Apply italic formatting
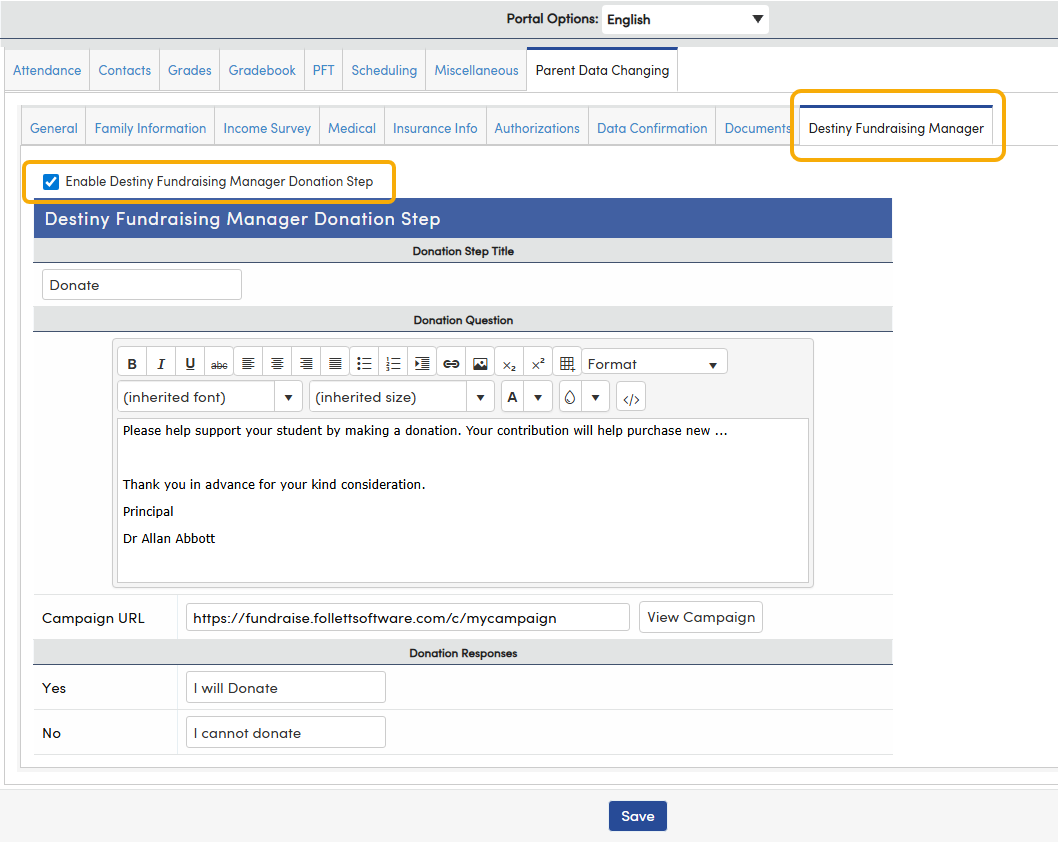The height and width of the screenshot is (842, 1058). (161, 364)
